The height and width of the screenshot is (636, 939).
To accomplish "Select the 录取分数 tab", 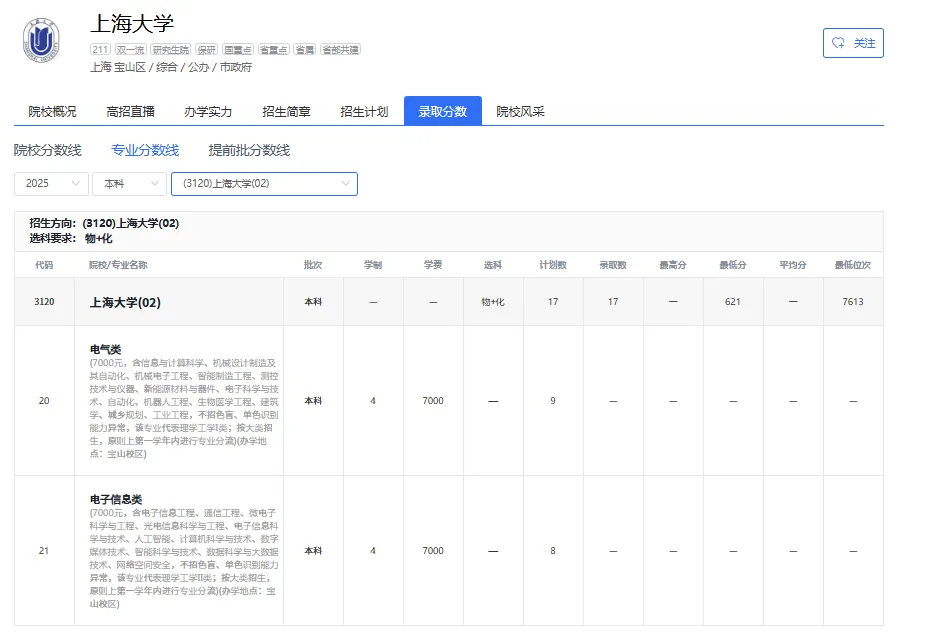I will [443, 111].
